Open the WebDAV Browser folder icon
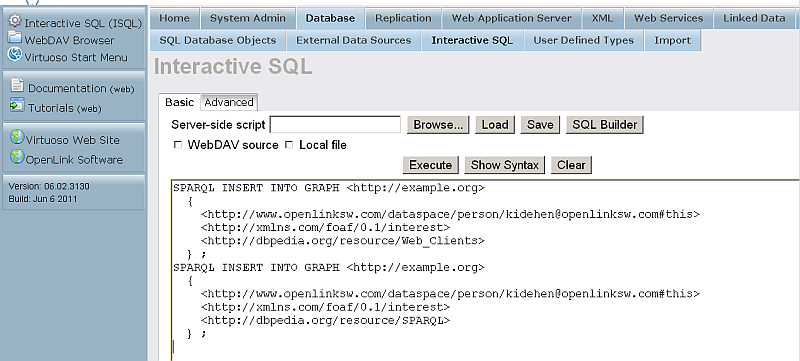The image size is (800, 361). pos(15,38)
